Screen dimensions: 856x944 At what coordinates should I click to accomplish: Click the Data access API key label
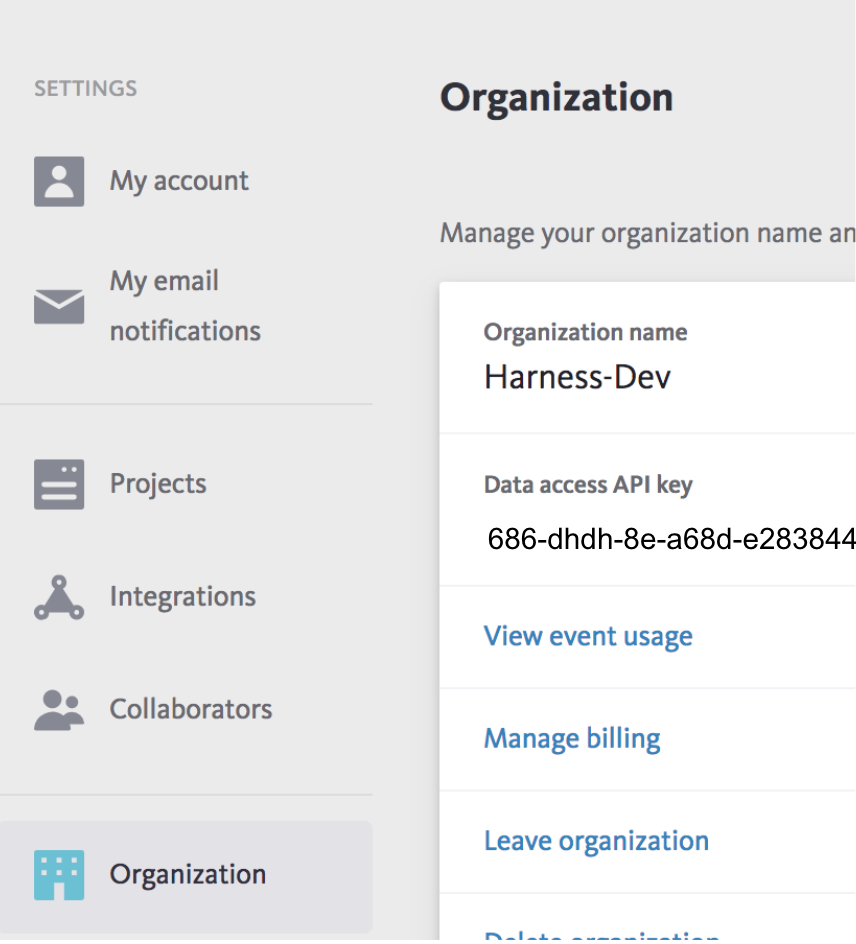(x=588, y=485)
